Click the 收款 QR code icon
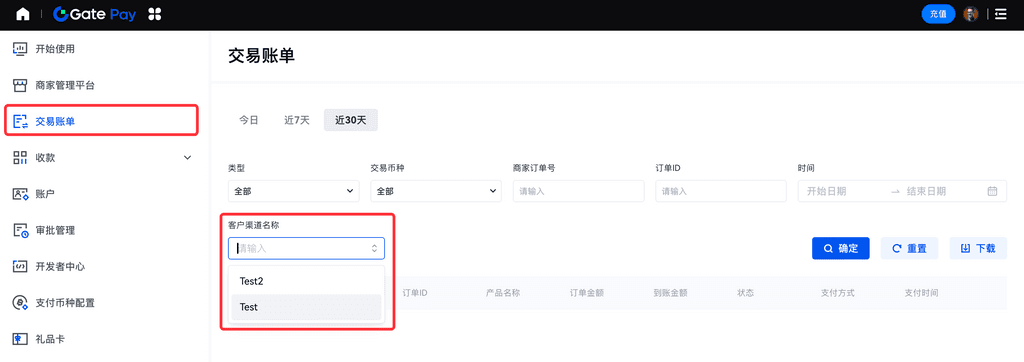The width and height of the screenshot is (1024, 362). pos(21,157)
